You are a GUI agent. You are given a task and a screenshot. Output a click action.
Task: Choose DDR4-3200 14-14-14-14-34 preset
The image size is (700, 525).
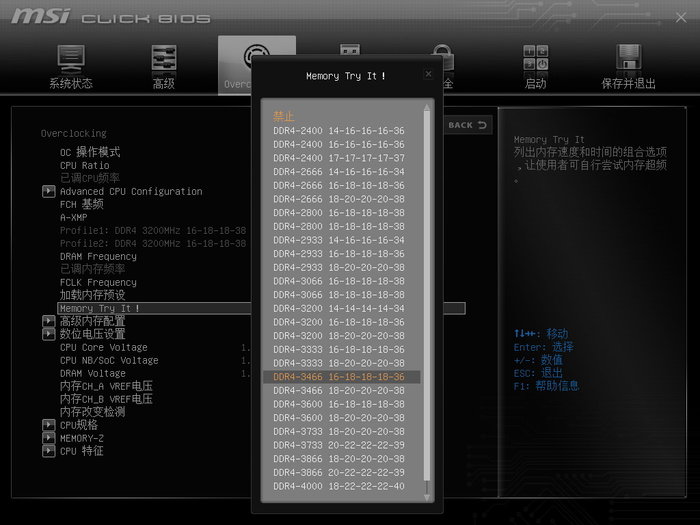click(x=339, y=309)
